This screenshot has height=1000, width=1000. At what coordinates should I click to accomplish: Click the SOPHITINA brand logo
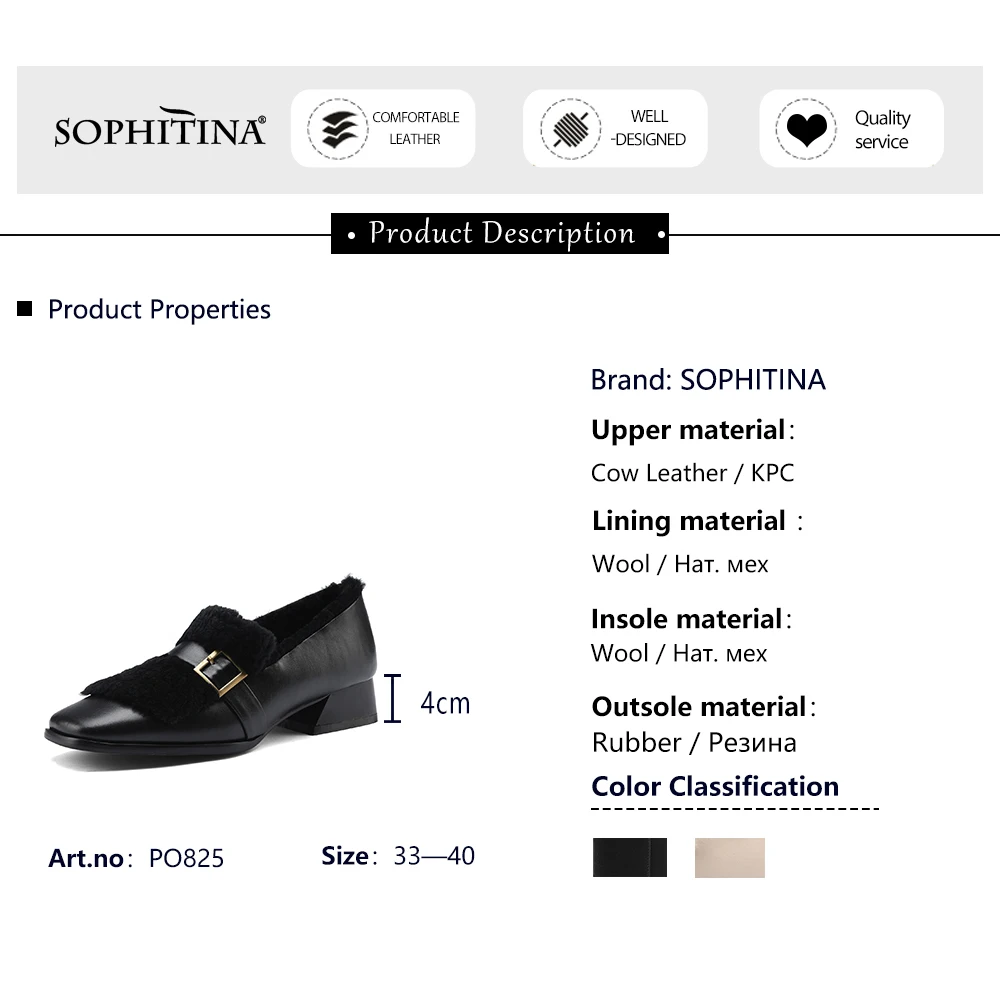(160, 129)
